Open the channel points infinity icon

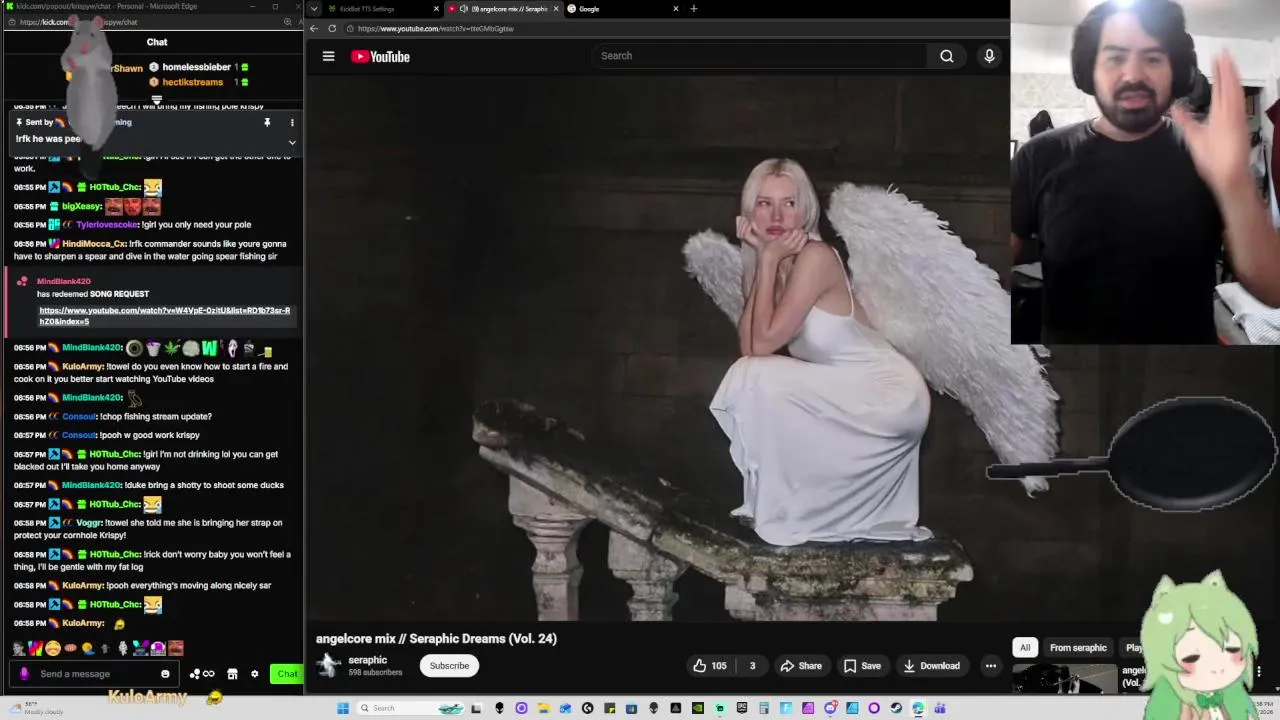click(202, 674)
